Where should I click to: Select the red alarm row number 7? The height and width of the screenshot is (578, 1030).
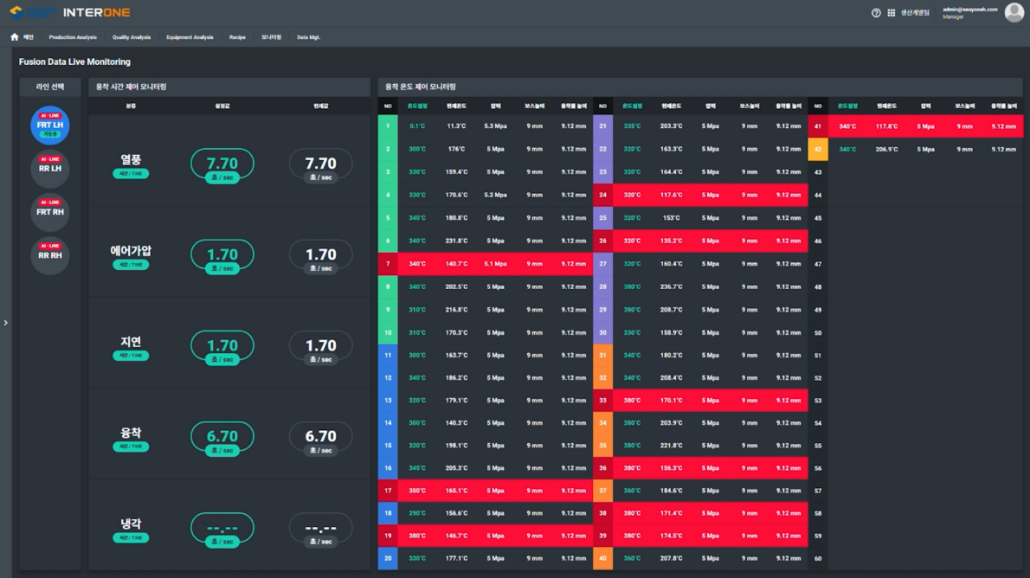pos(485,263)
